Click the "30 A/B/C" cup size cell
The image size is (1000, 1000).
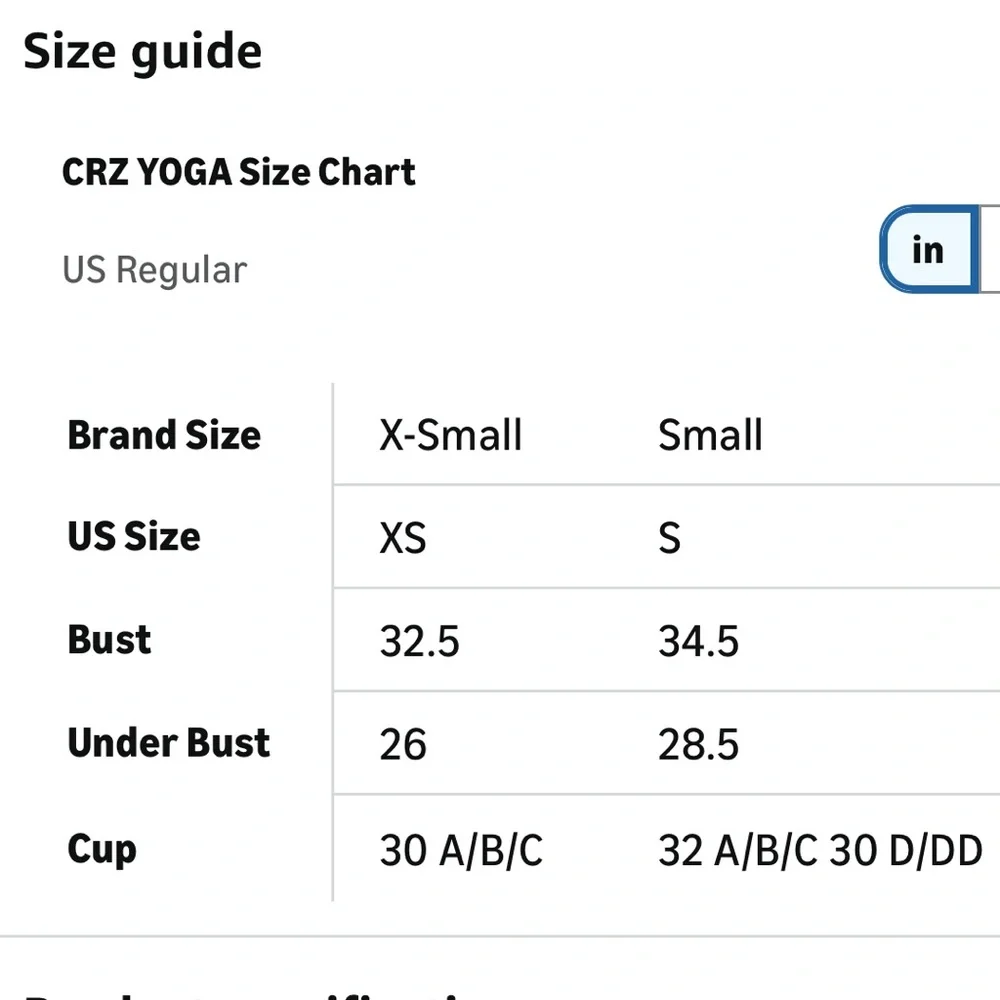click(x=461, y=851)
